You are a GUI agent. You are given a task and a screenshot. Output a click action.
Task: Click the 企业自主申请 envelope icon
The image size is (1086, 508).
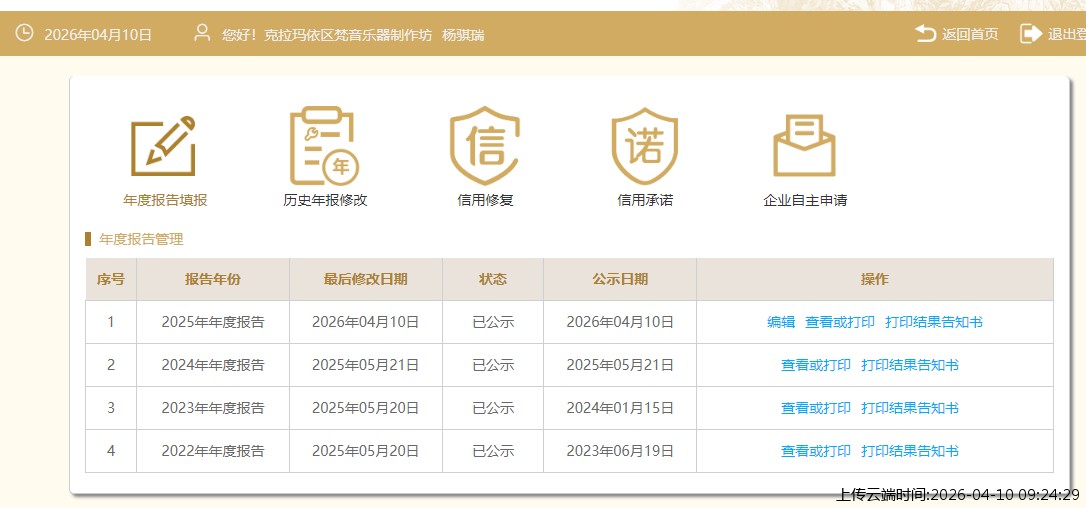pos(805,146)
